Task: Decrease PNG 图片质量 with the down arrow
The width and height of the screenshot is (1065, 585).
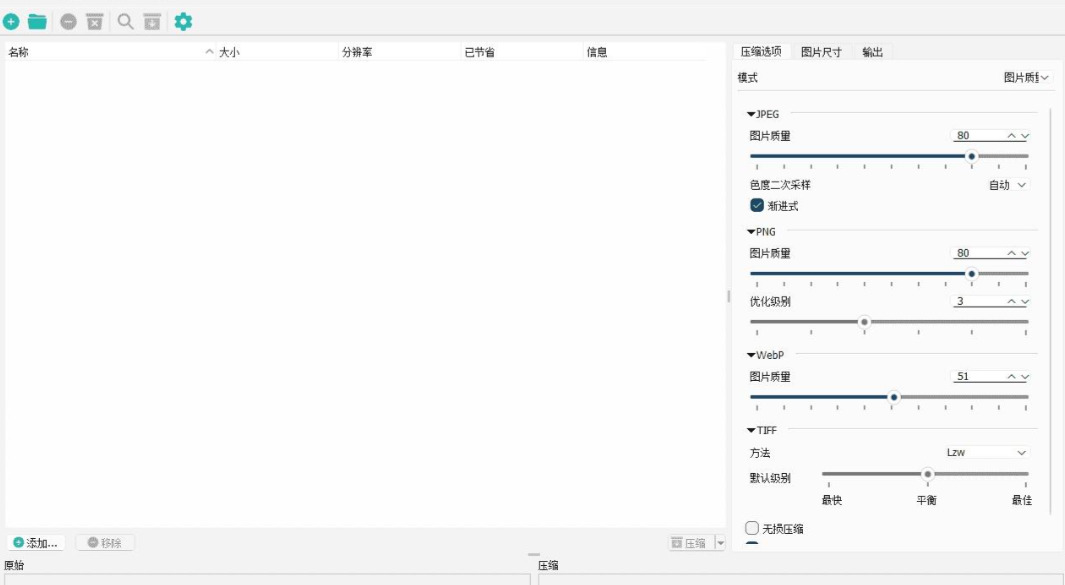Action: coord(1025,253)
